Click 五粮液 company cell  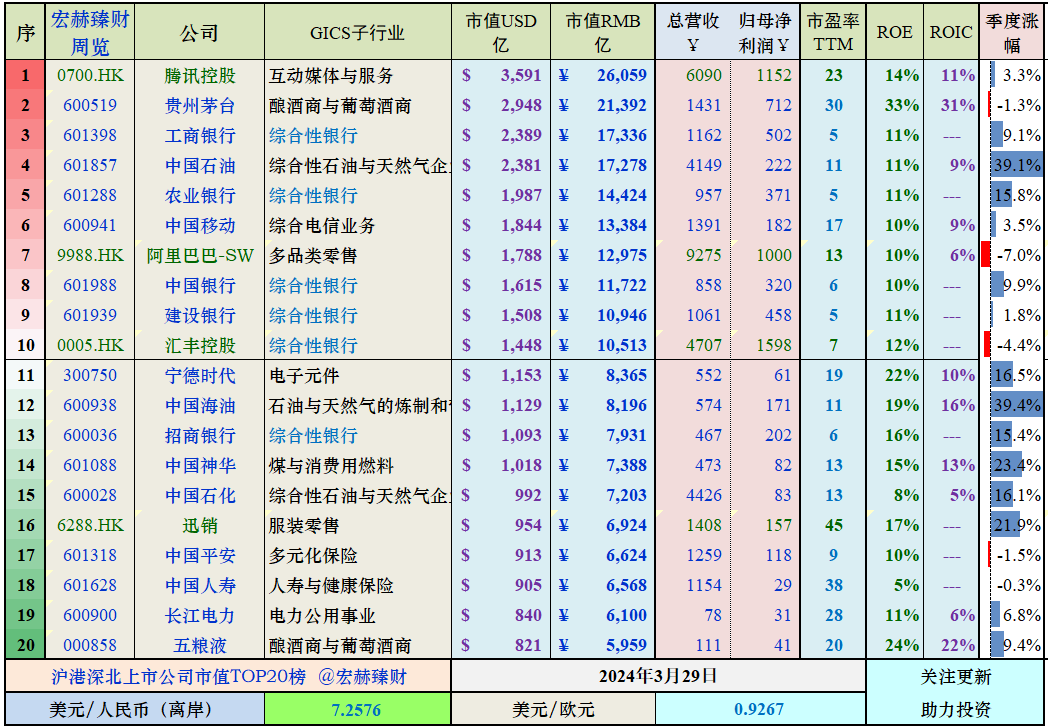point(200,646)
